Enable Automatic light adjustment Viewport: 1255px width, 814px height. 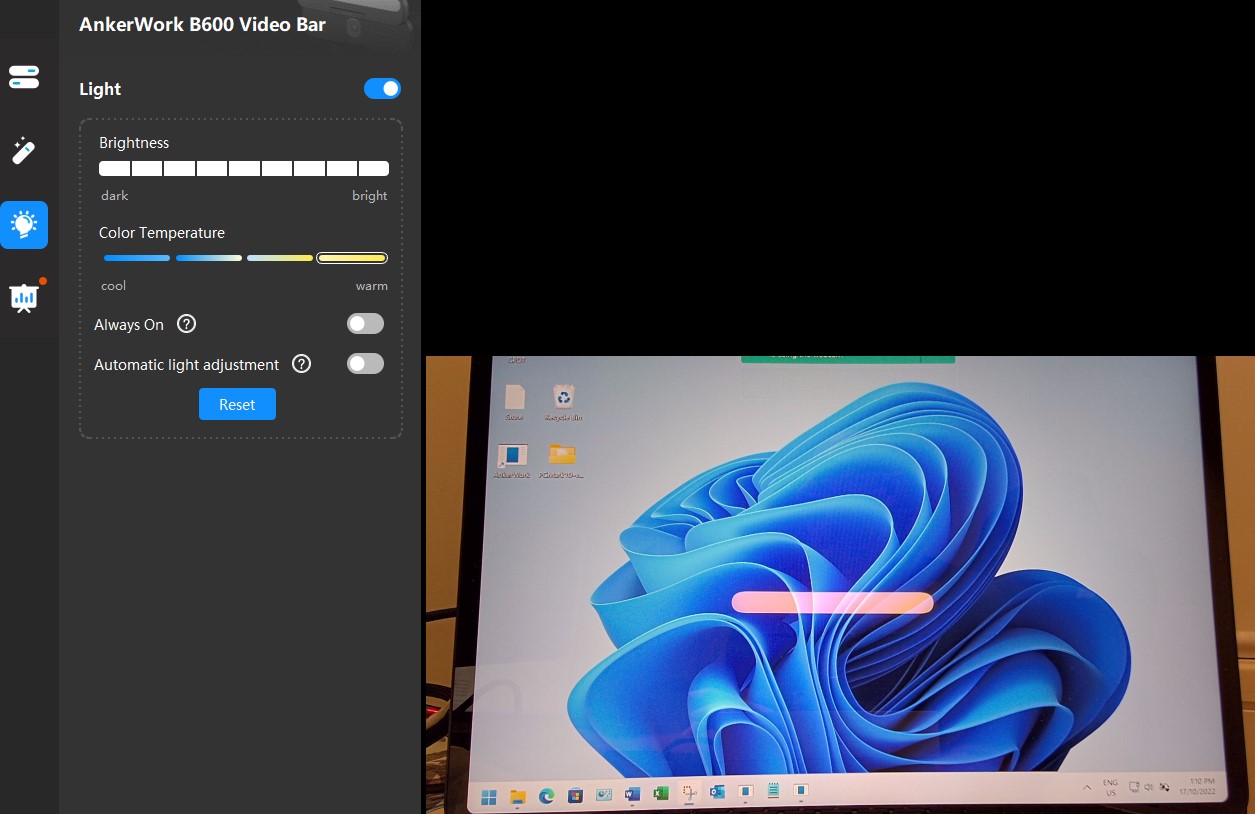coord(365,364)
